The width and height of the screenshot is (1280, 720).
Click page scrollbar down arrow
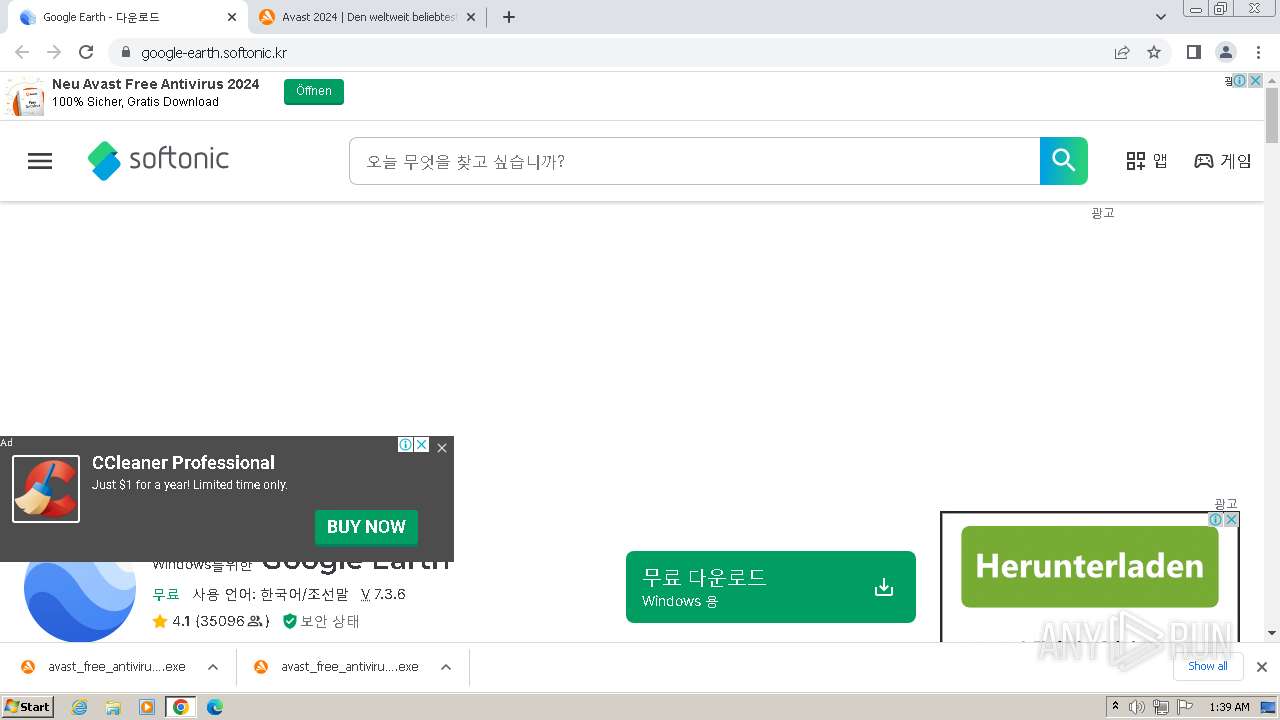tap(1272, 632)
